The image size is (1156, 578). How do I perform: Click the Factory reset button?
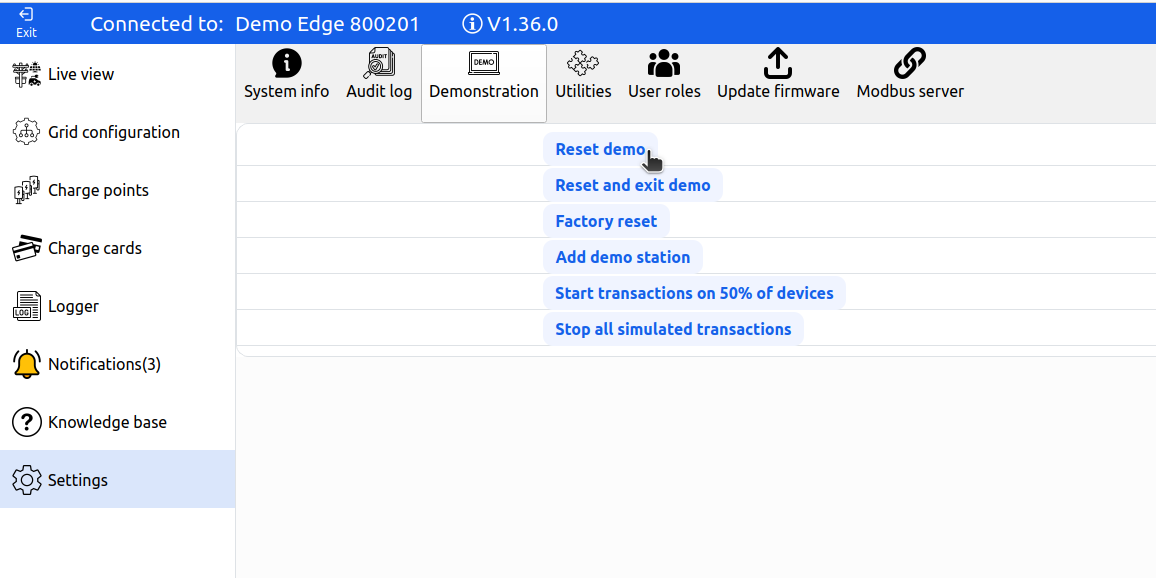click(606, 221)
